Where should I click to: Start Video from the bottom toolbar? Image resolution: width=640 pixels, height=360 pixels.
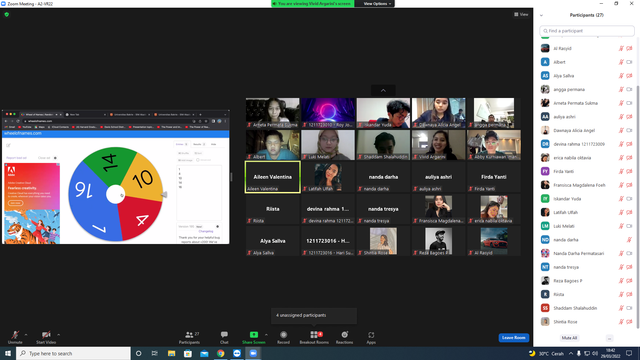(x=46, y=337)
